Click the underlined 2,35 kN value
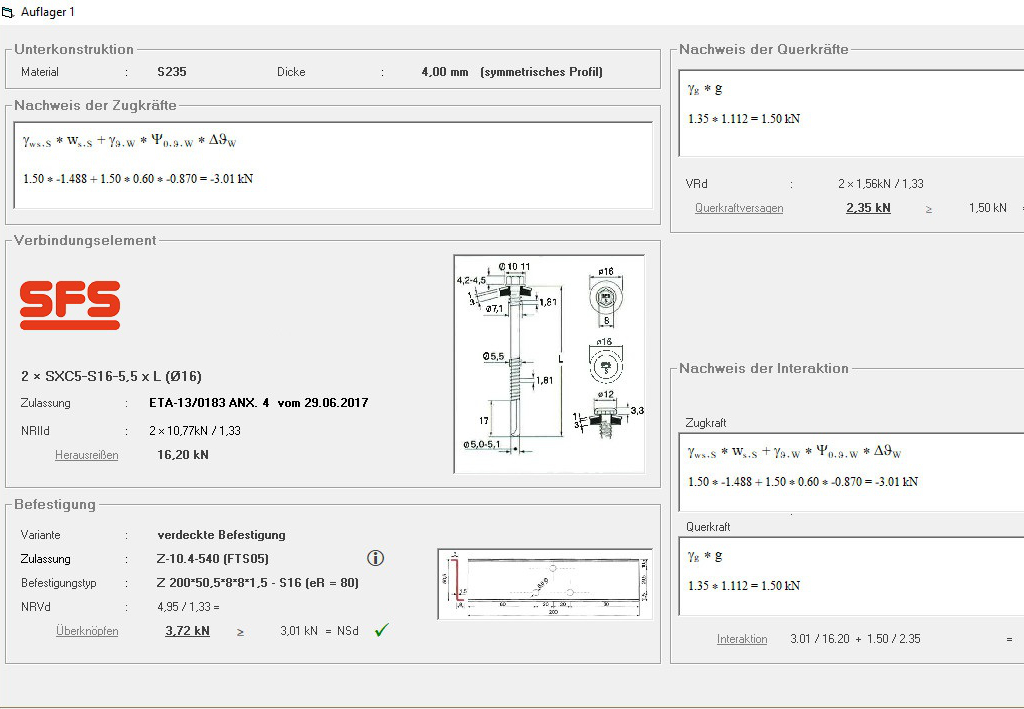Screen dimensions: 1024x709 point(869,208)
